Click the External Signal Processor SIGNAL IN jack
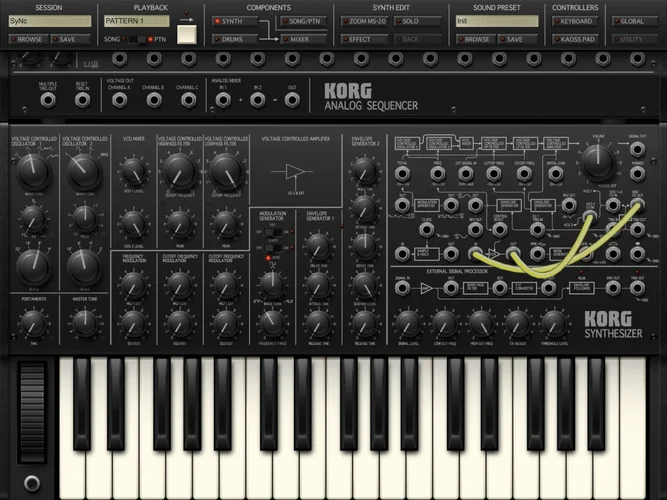This screenshot has height=500, width=667. 402,288
